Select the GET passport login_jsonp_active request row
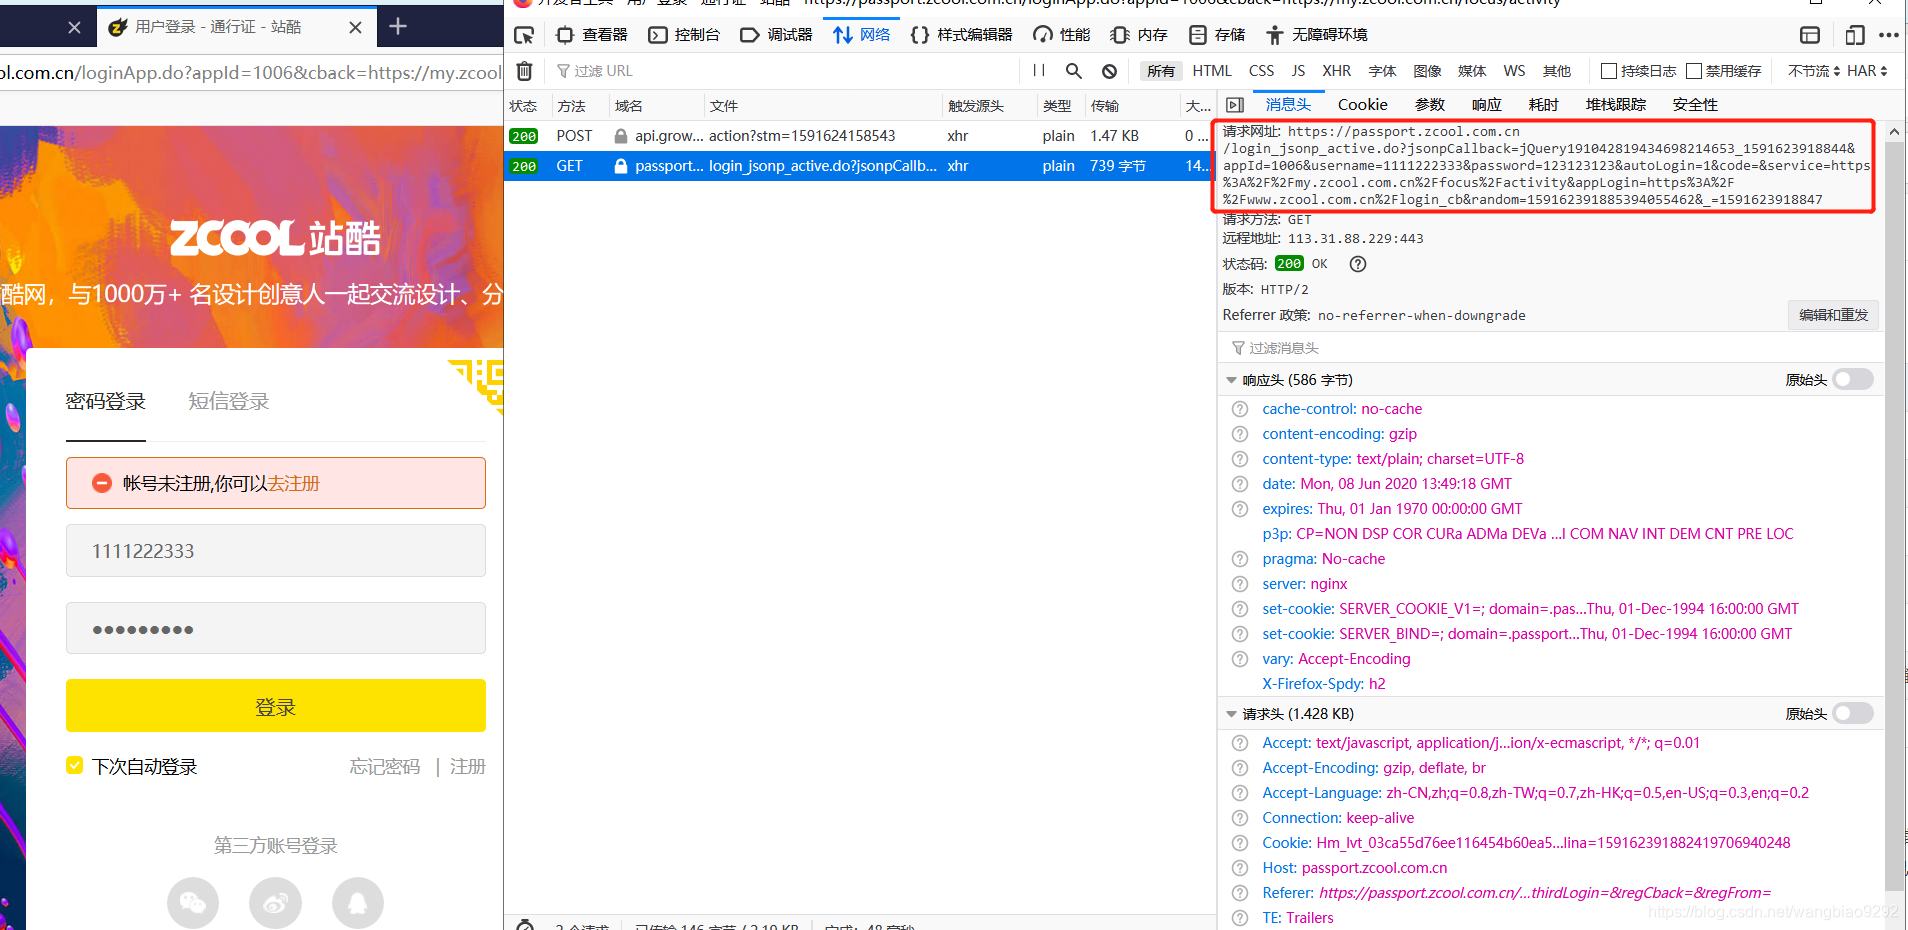Viewport: 1908px width, 930px height. [860, 166]
